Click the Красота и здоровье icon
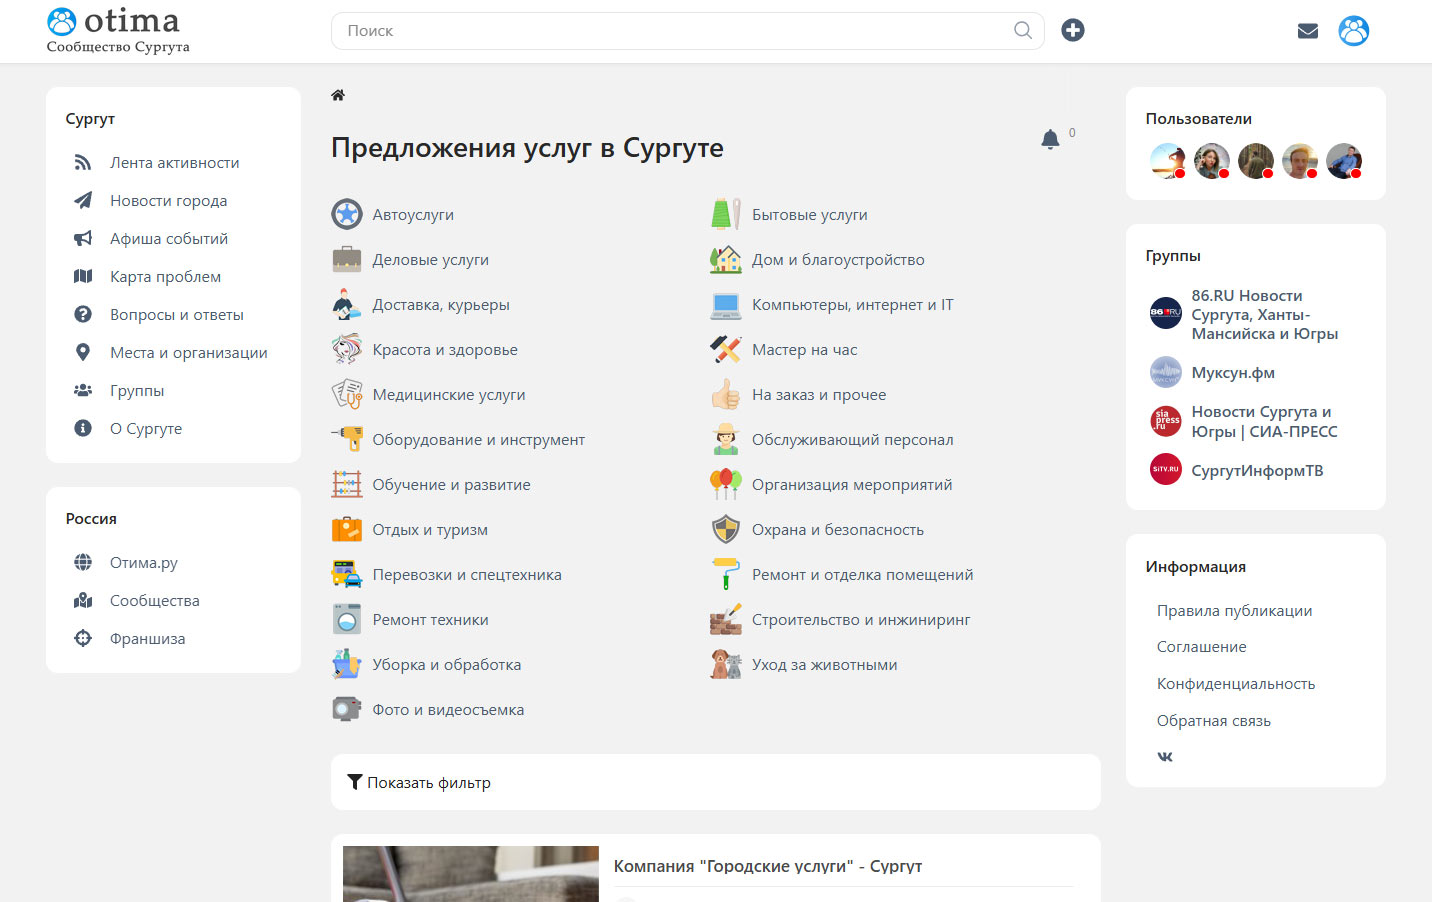This screenshot has width=1432, height=902. (x=347, y=349)
